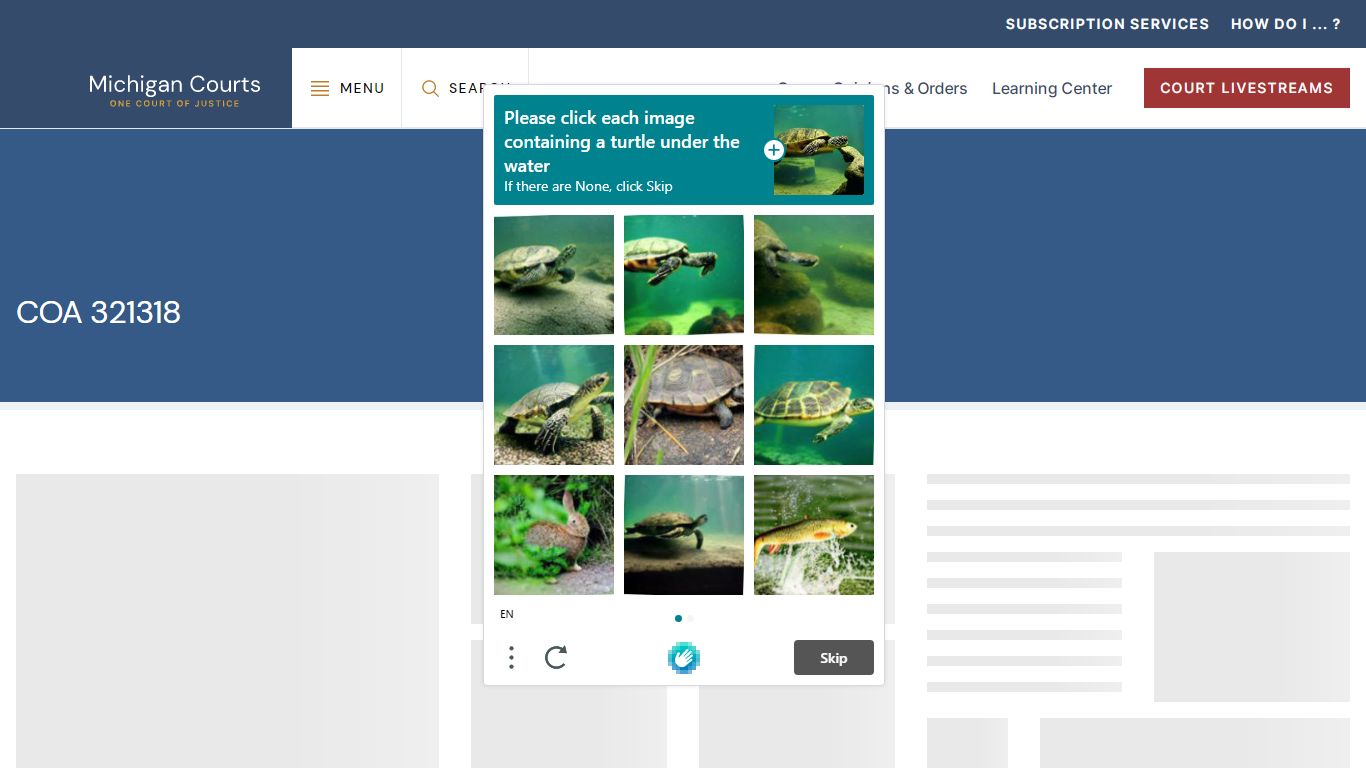Go to Michigan Courts home logo
The height and width of the screenshot is (768, 1366).
[x=174, y=89]
